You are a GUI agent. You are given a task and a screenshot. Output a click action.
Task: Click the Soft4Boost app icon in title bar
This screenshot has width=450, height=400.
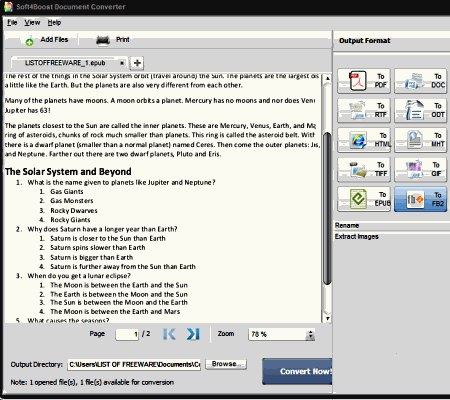8,7
